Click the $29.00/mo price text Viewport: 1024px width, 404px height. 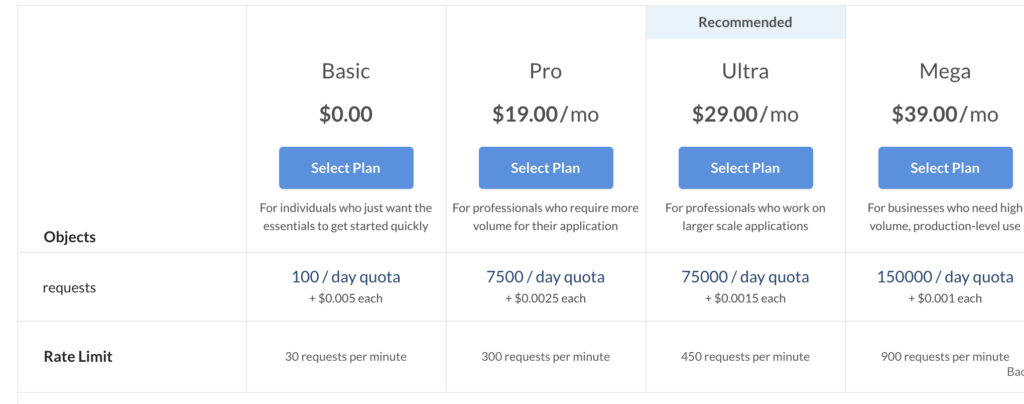tap(746, 115)
